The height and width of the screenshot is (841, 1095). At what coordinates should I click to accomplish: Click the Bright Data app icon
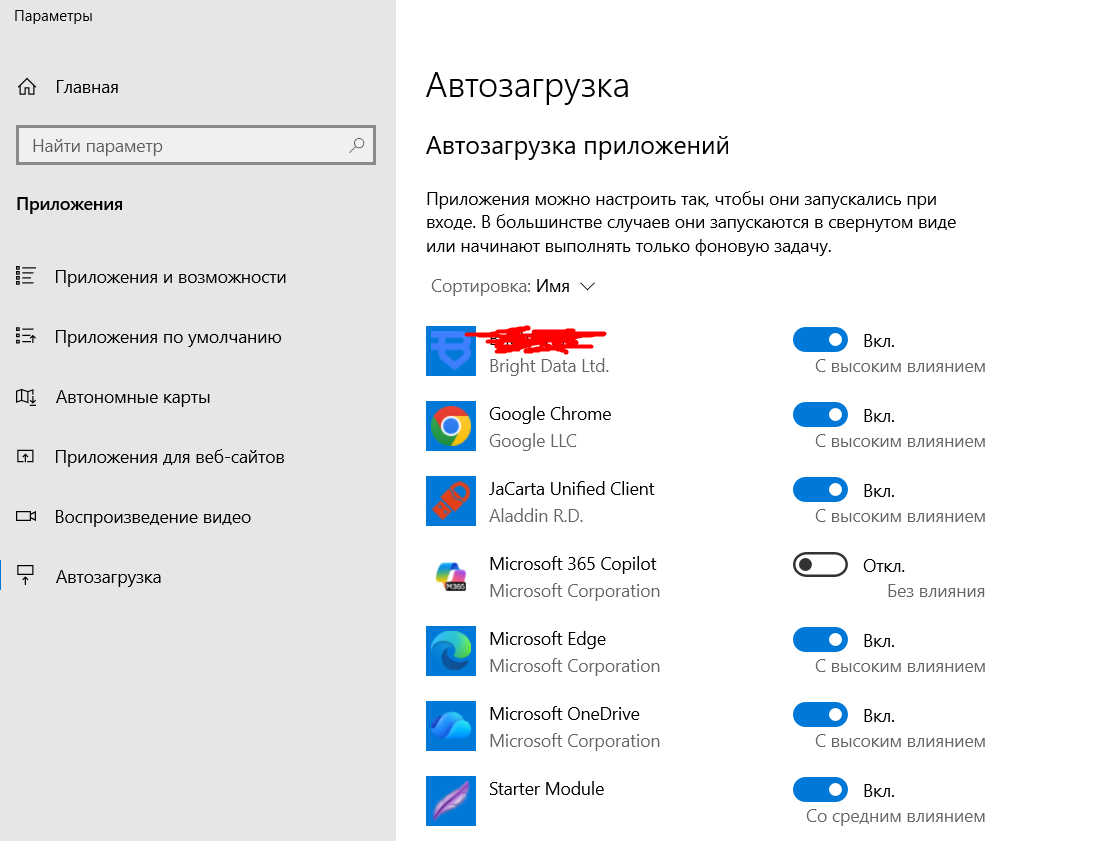[451, 351]
